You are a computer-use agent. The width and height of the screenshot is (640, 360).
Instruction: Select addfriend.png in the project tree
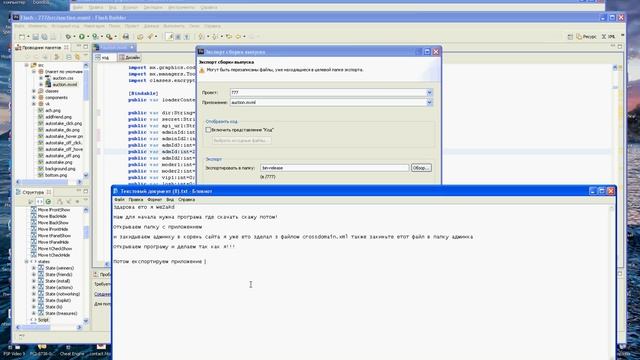click(58, 117)
